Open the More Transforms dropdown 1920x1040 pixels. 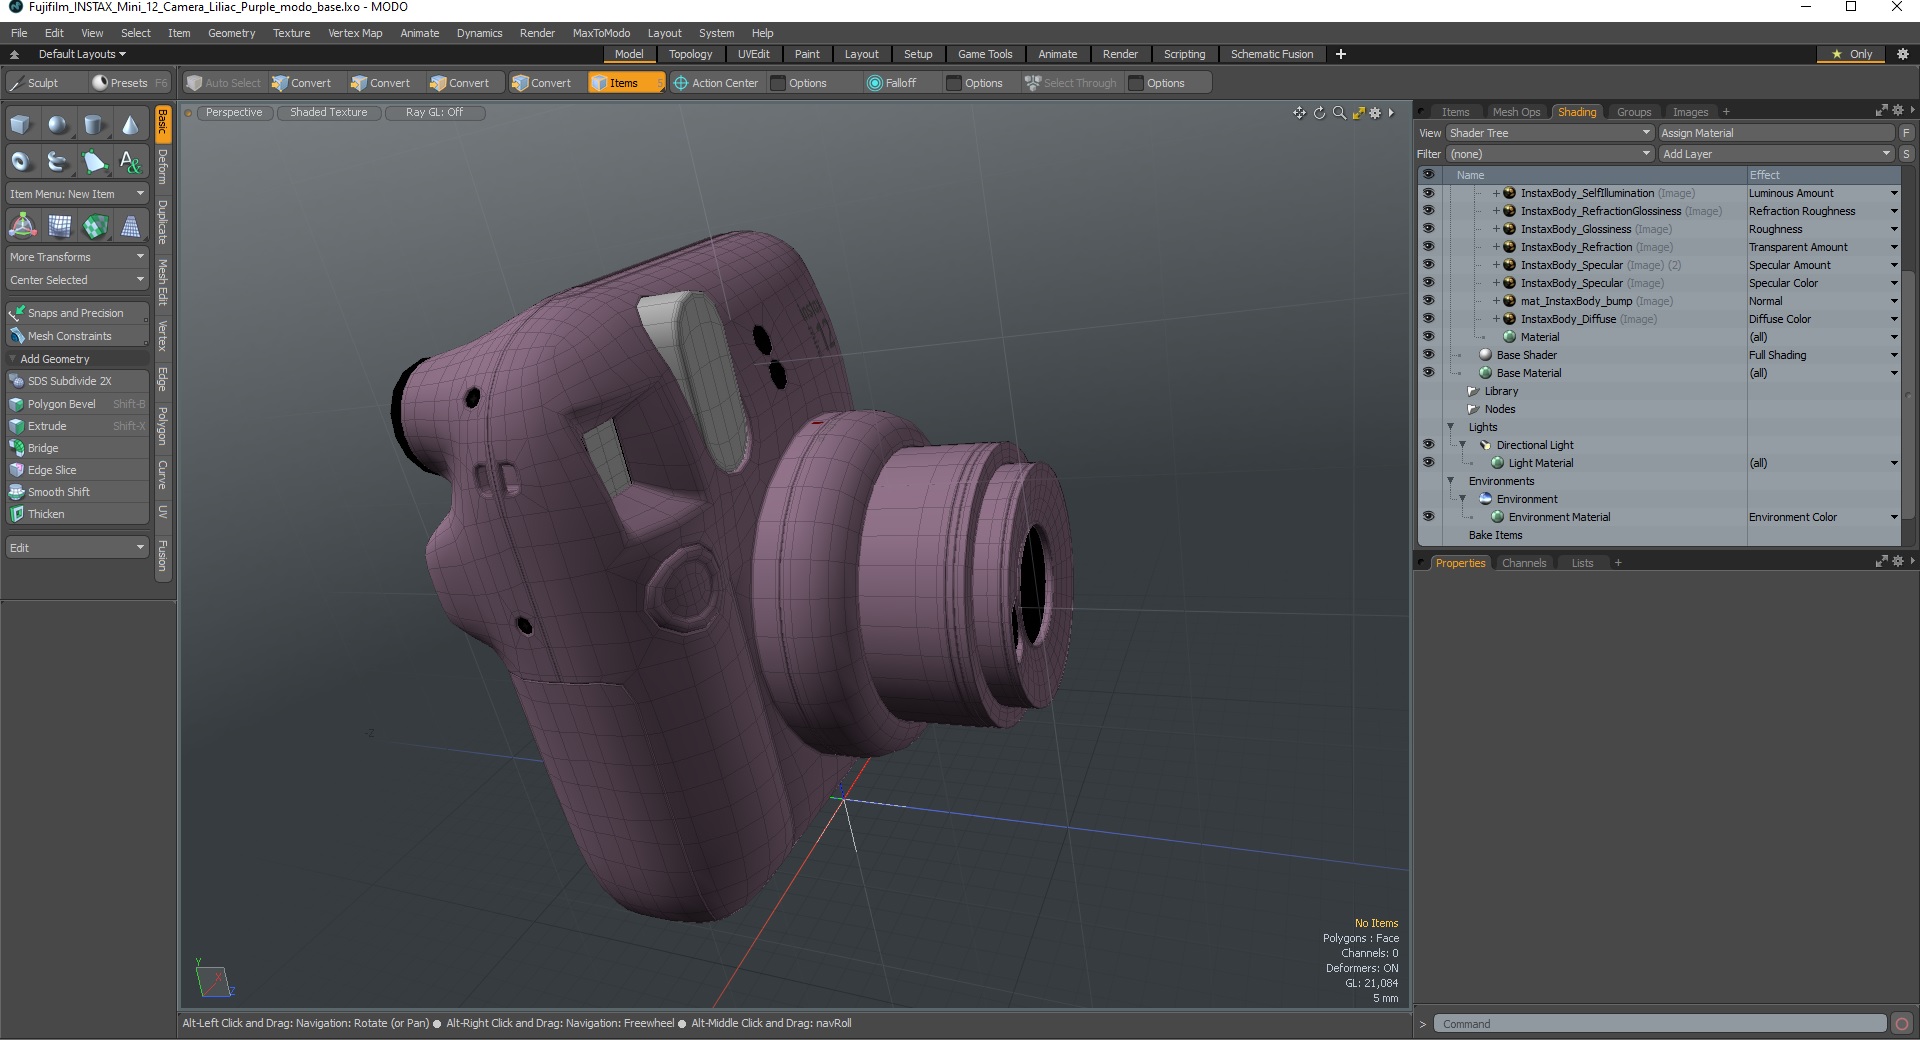77,257
